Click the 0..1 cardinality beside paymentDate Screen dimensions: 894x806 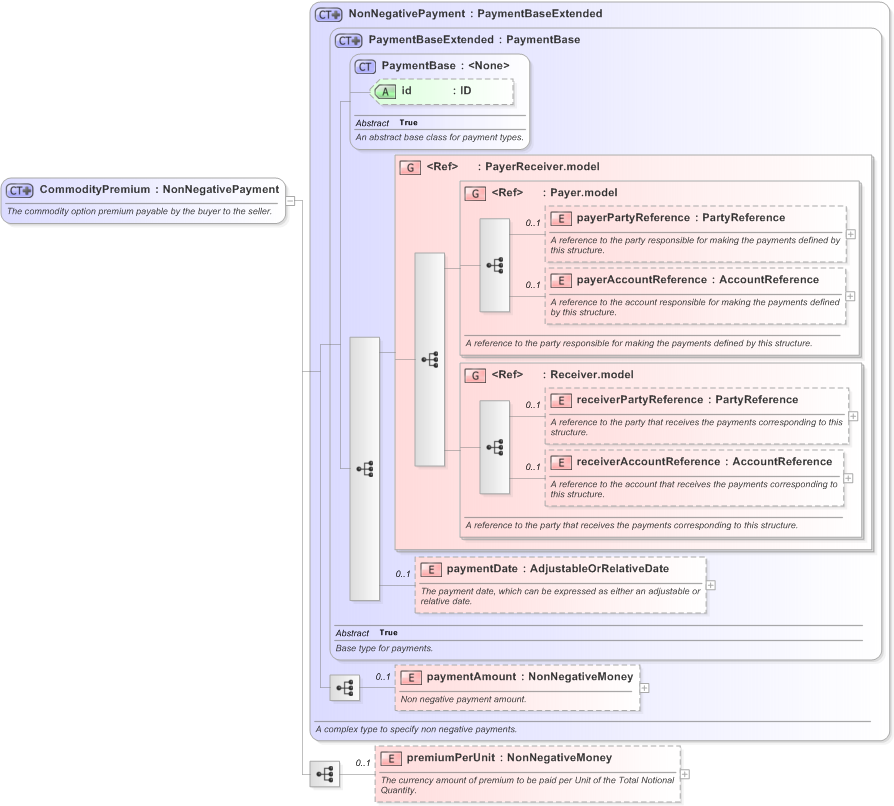[x=403, y=574]
